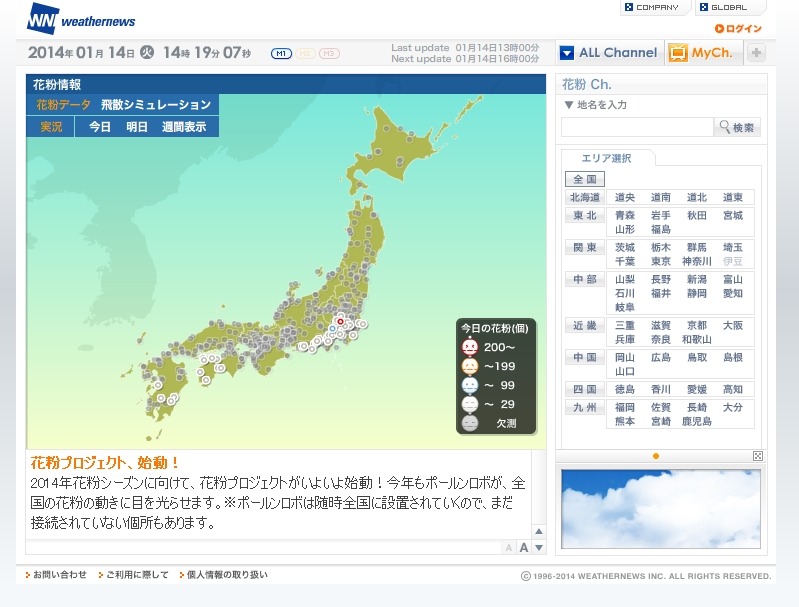Click the Weathernews logo
The width and height of the screenshot is (799, 607).
tap(82, 19)
